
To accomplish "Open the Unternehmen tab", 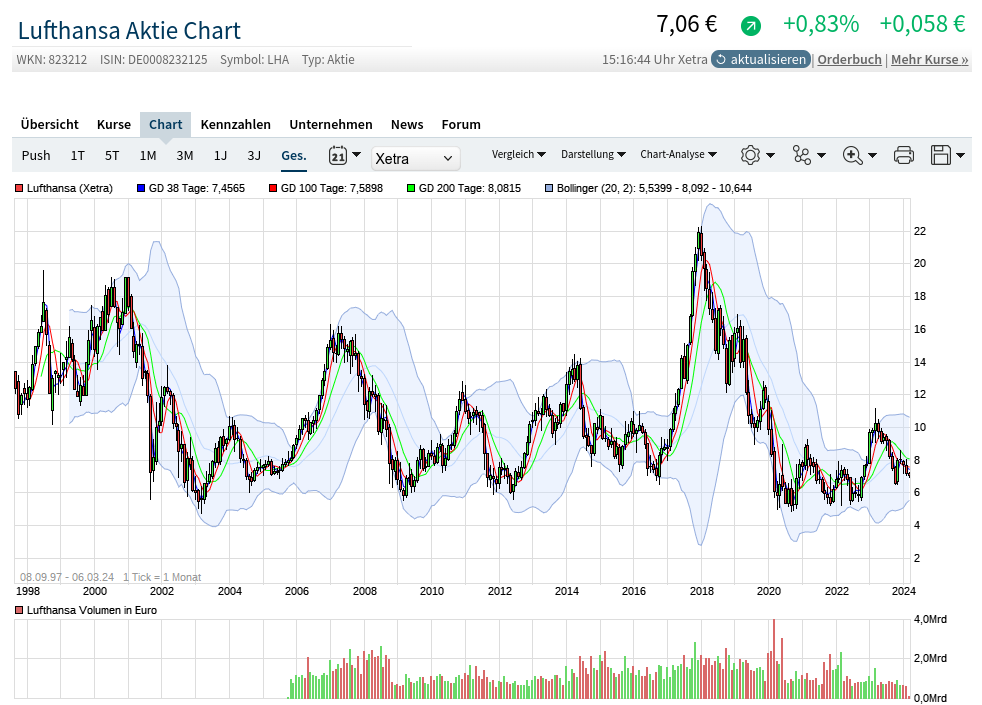I will [331, 125].
